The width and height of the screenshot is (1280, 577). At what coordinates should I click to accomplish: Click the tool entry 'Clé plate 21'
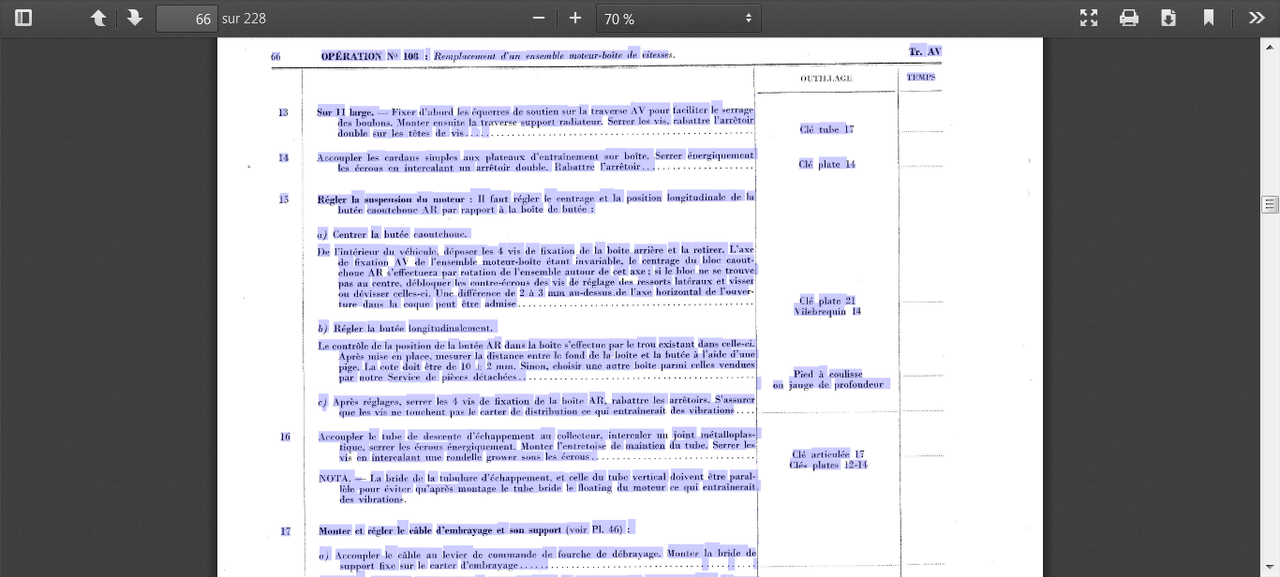click(x=827, y=301)
